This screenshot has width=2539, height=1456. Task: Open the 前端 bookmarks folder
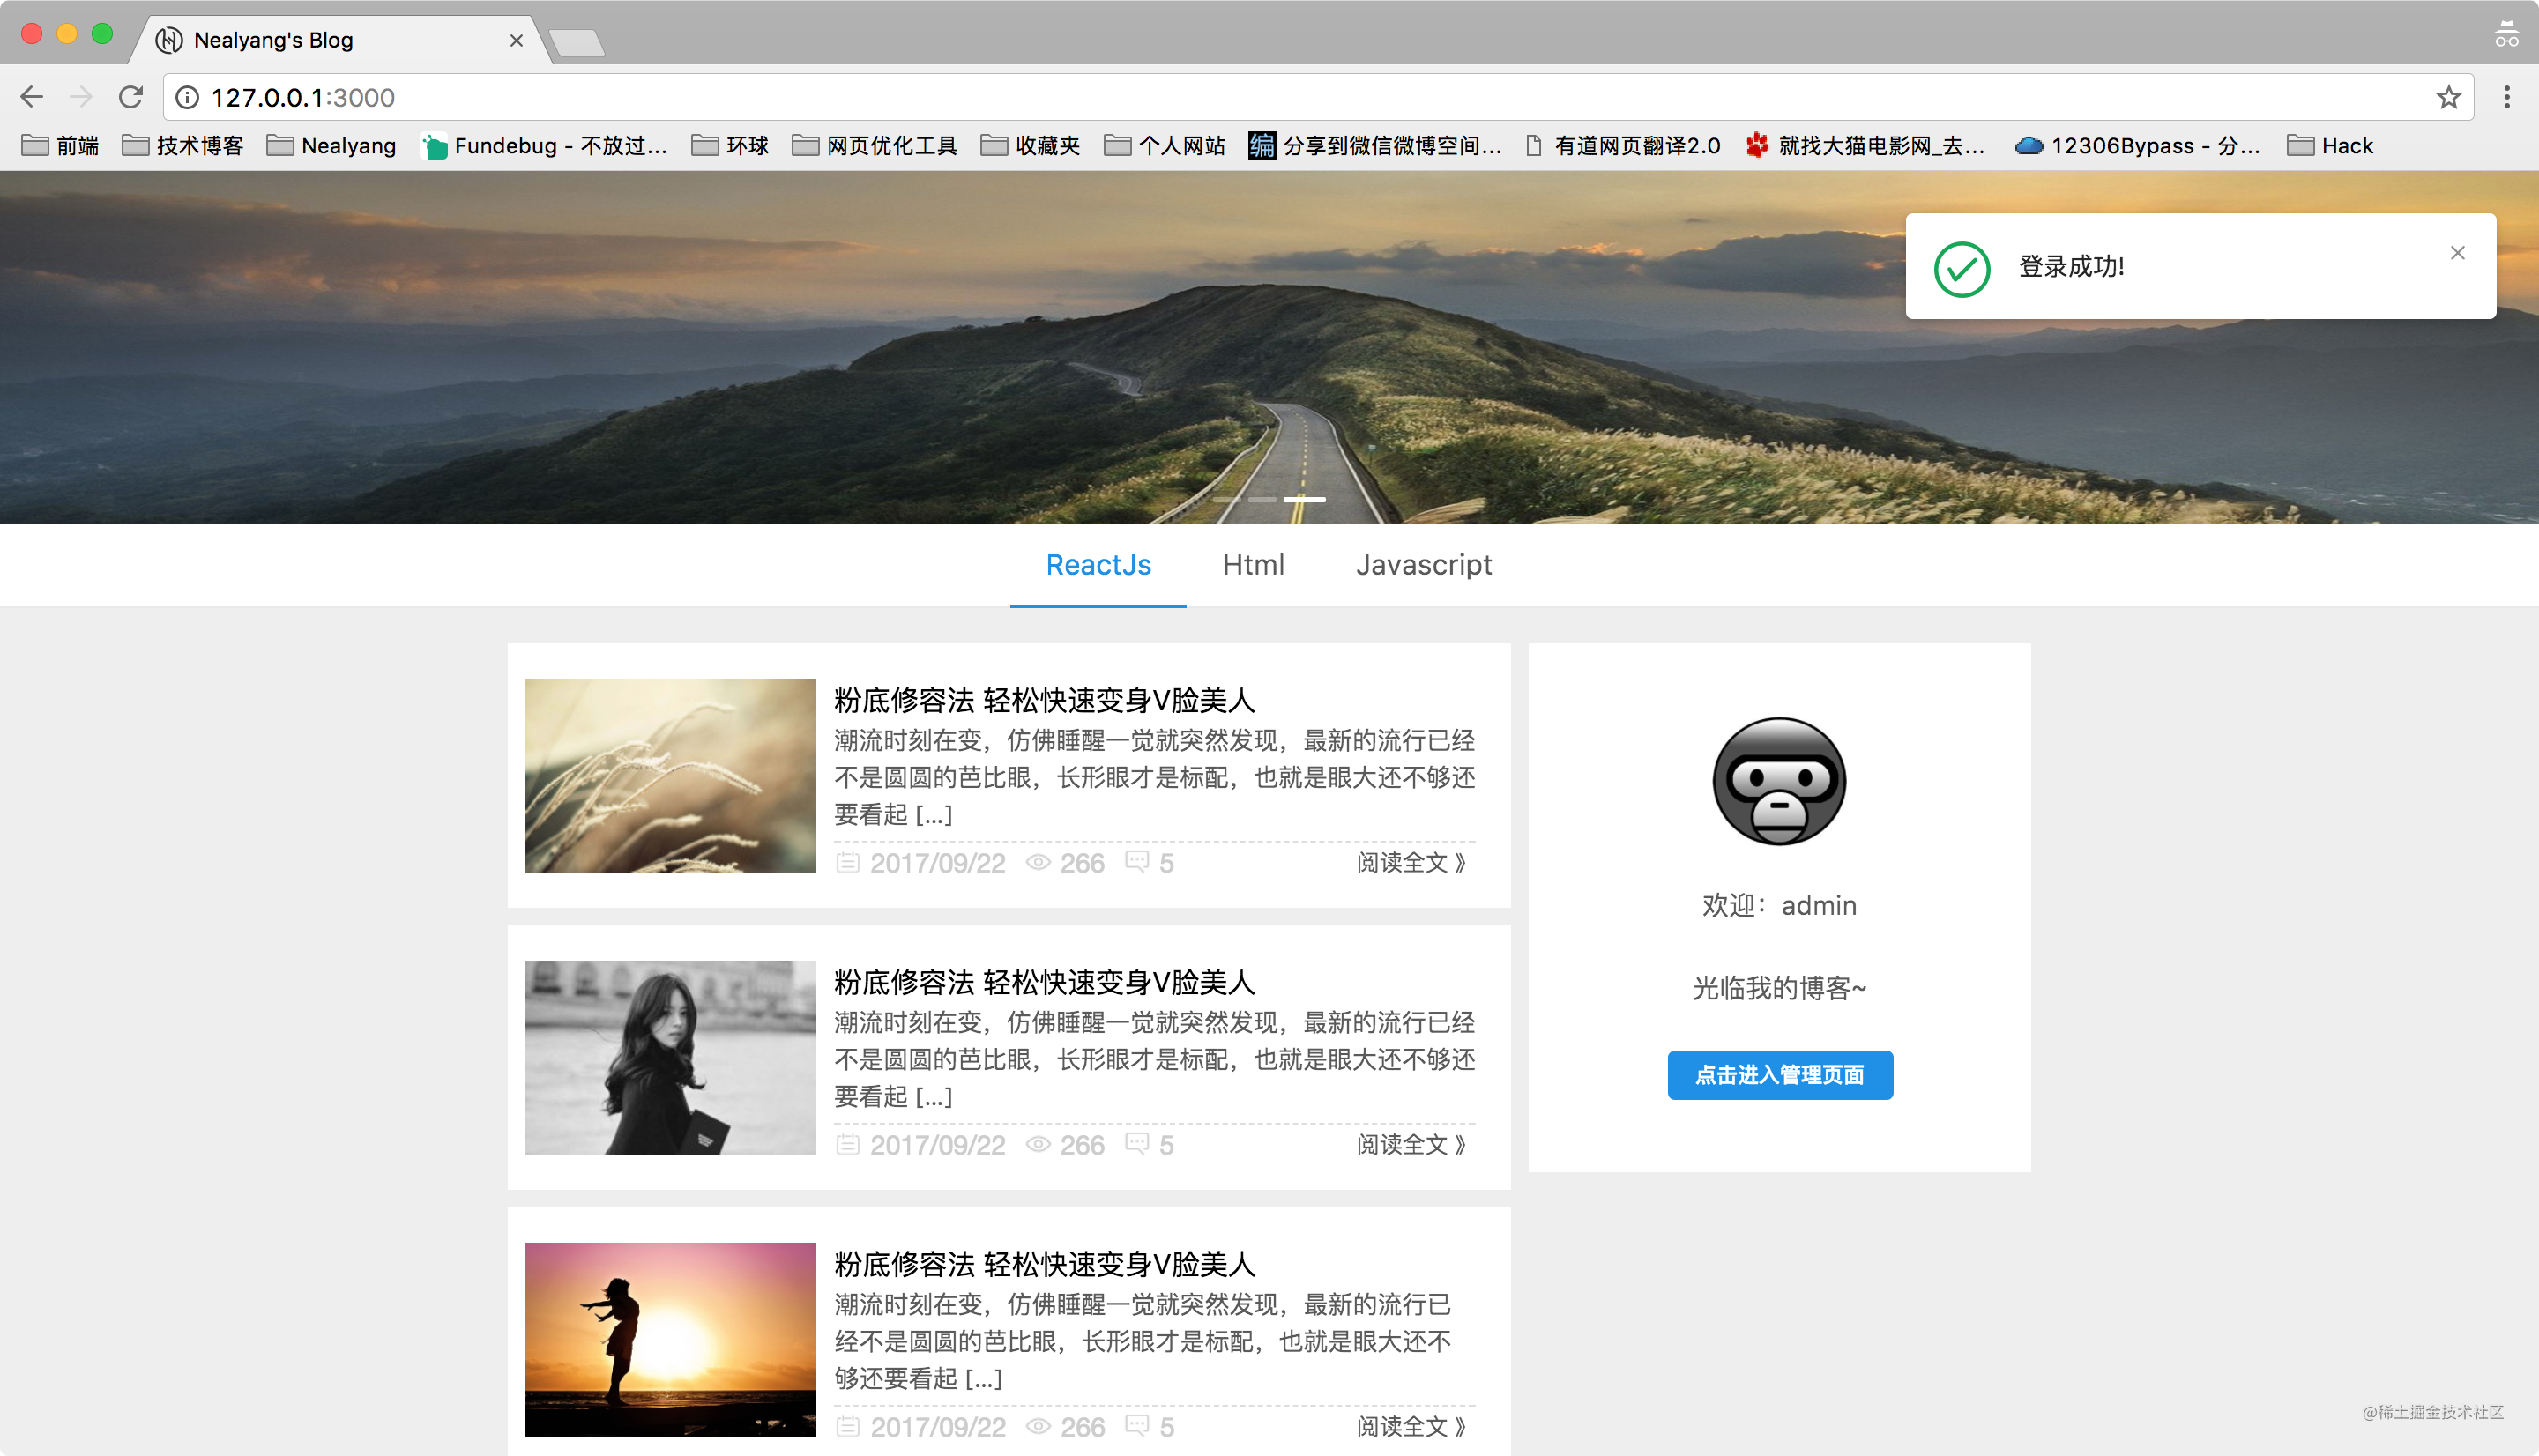(x=60, y=146)
